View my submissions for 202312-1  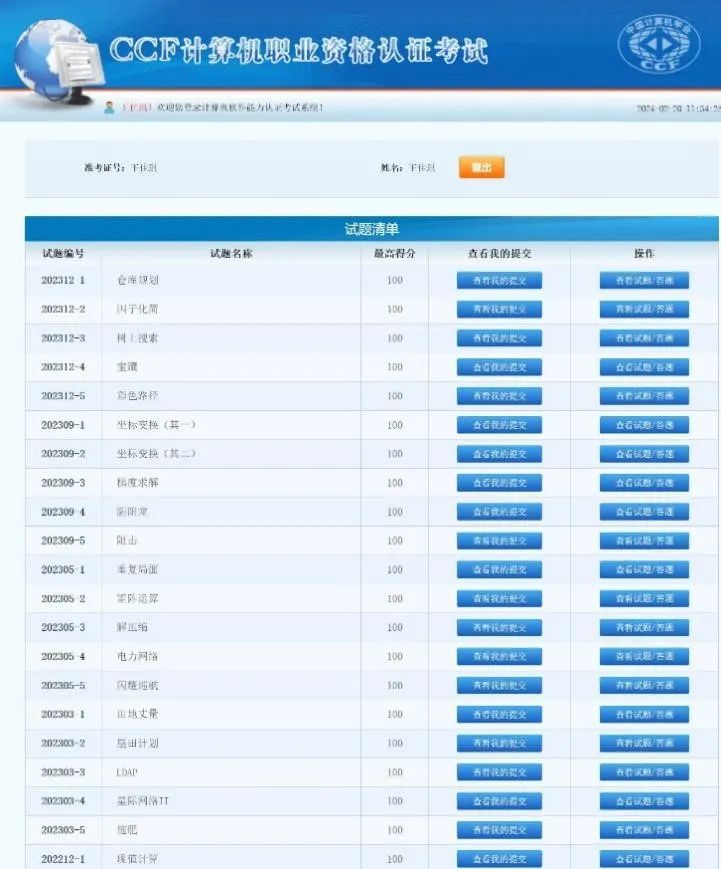pos(499,280)
